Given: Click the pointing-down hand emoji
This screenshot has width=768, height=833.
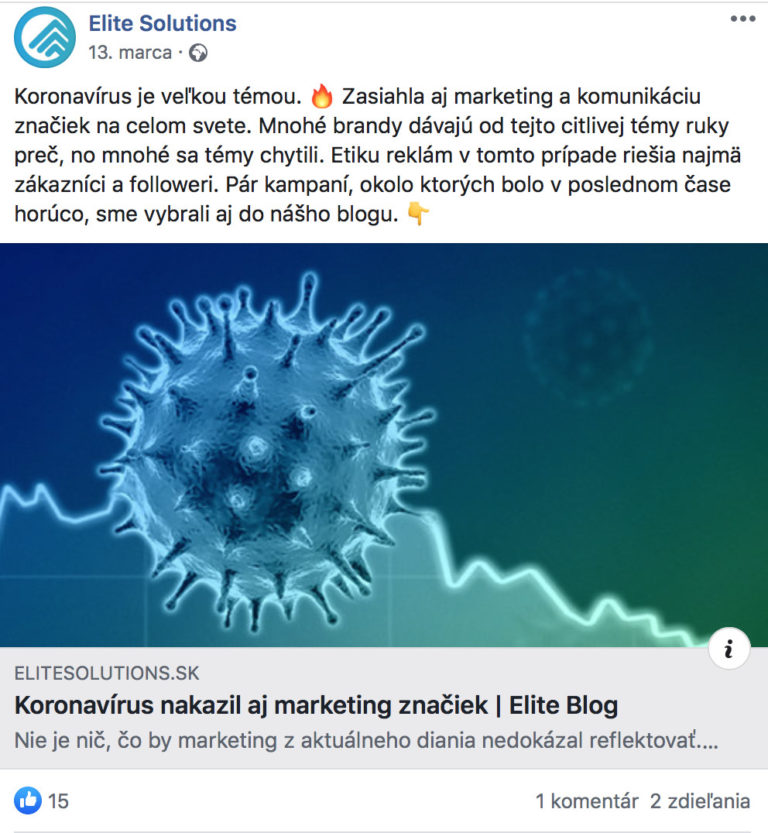Looking at the screenshot, I should [417, 214].
